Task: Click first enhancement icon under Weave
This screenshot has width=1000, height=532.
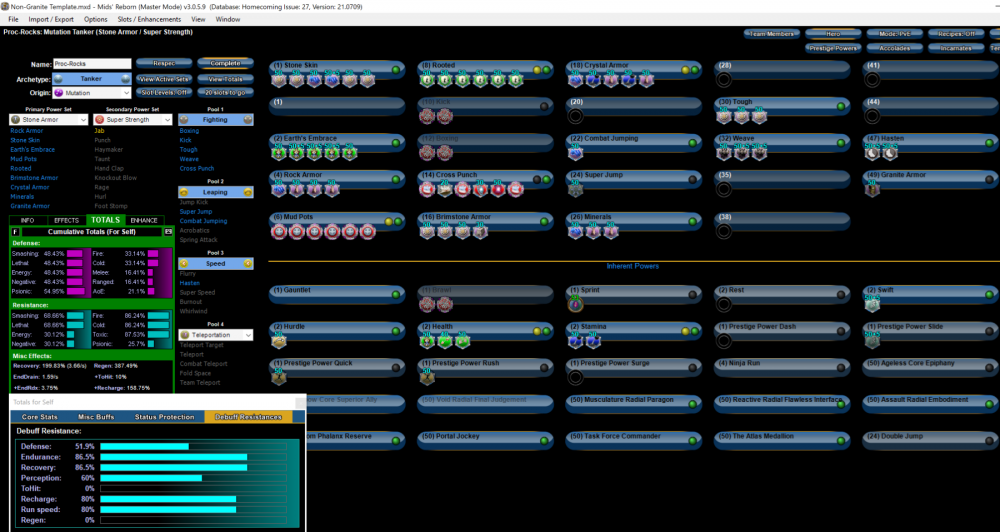Action: [723, 152]
